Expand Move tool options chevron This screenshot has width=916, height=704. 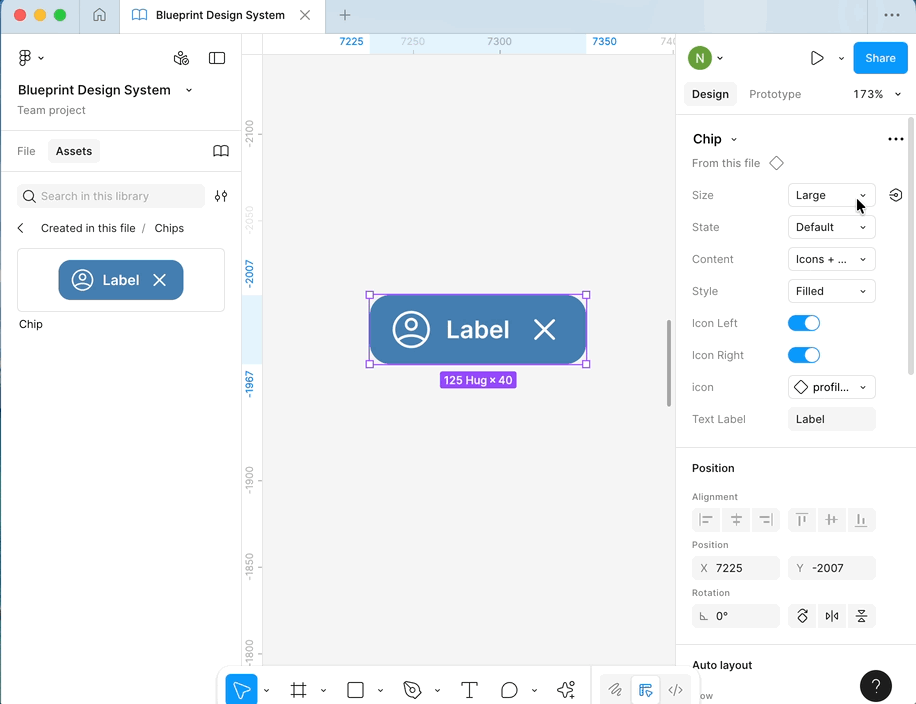(266, 691)
